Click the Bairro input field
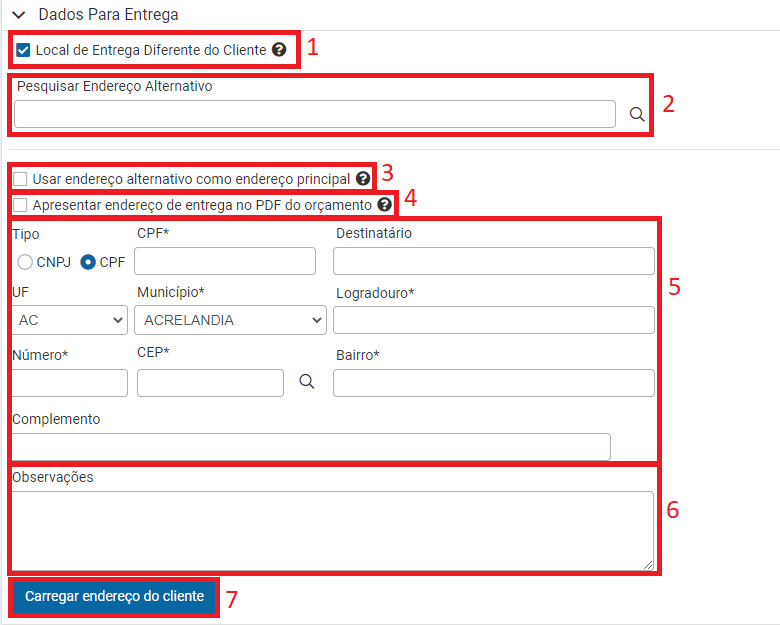 click(493, 383)
